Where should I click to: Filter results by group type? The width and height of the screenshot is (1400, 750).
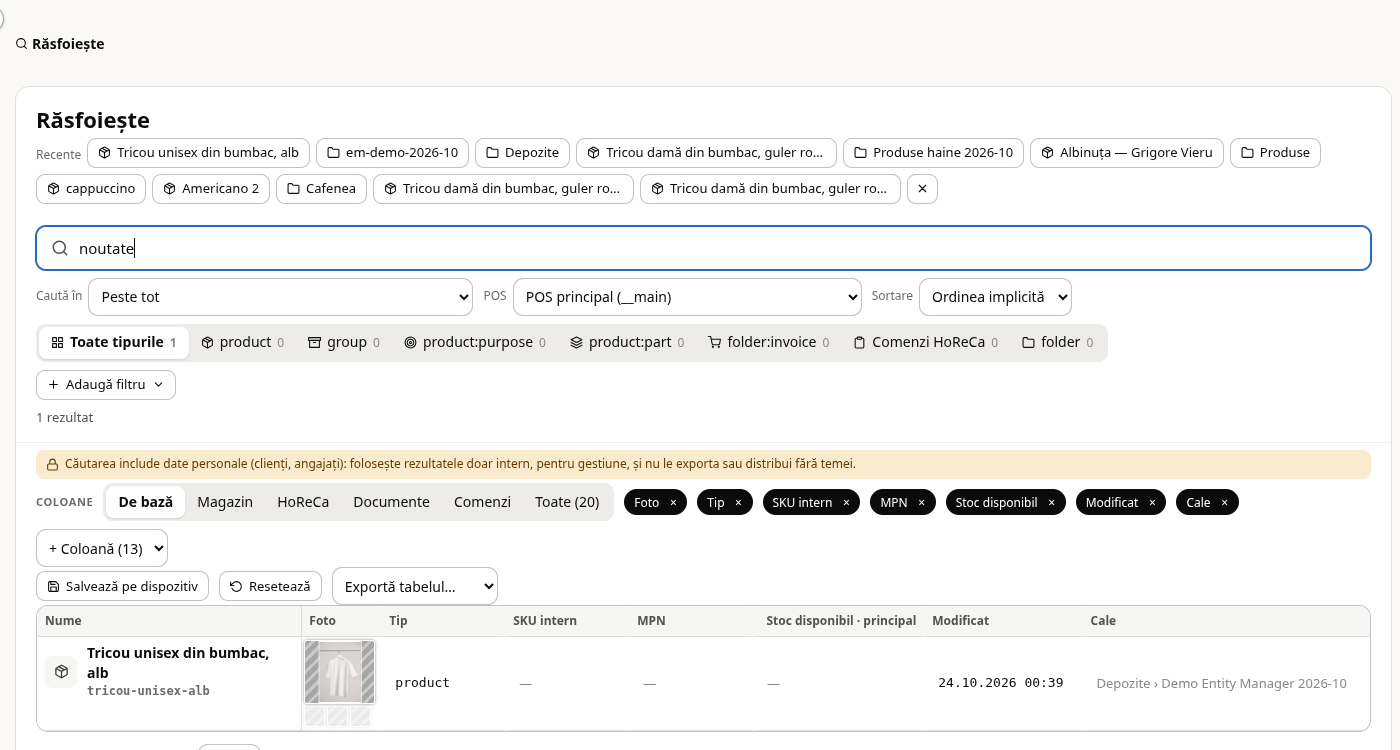click(343, 343)
